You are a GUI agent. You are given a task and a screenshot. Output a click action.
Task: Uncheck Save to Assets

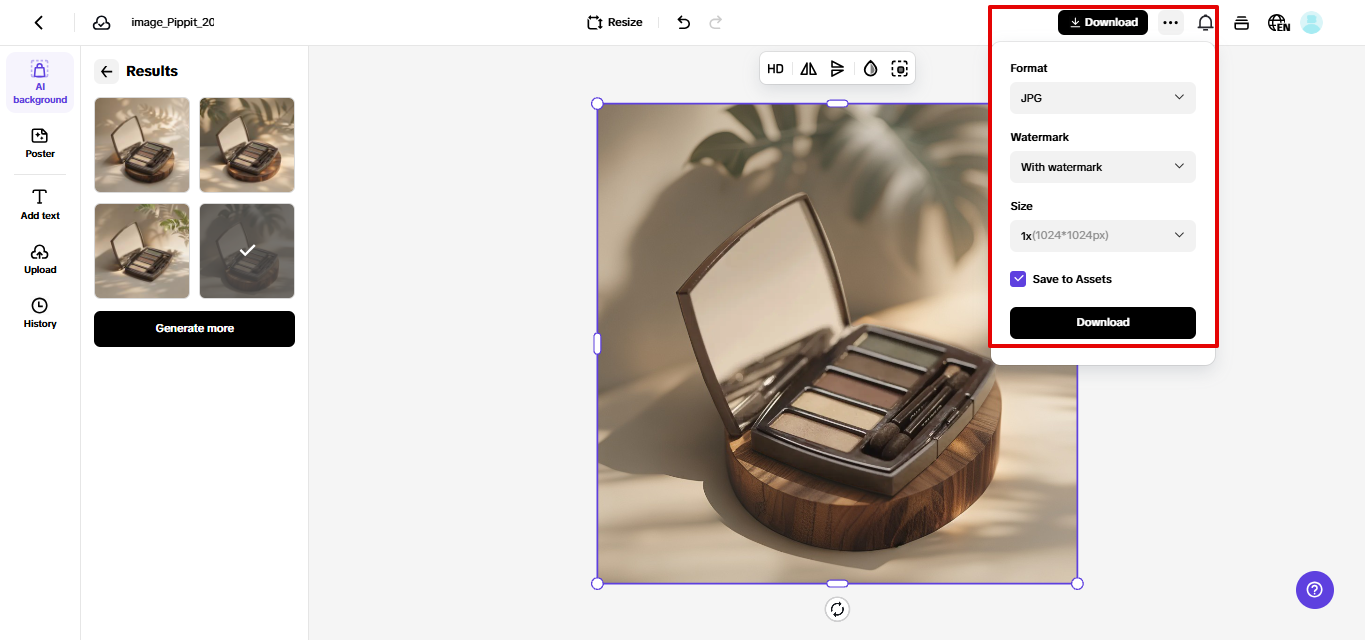[x=1018, y=278]
